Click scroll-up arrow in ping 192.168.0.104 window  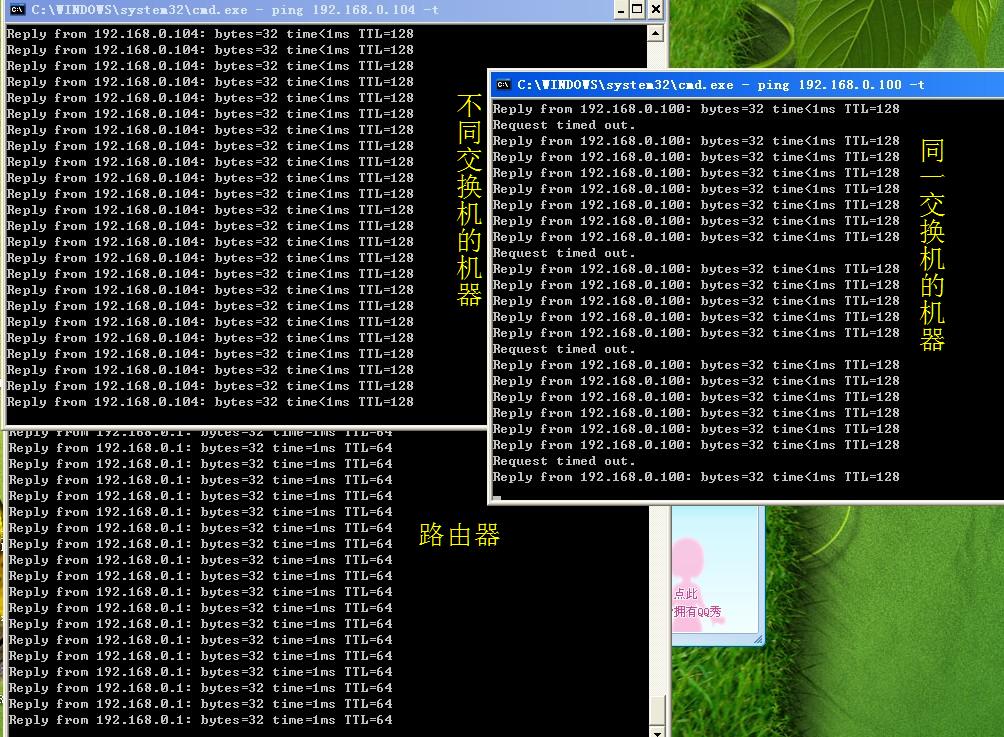(x=654, y=33)
